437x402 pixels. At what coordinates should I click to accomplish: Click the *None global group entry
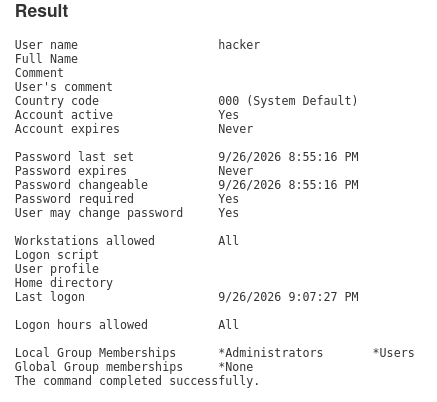pyautogui.click(x=236, y=367)
